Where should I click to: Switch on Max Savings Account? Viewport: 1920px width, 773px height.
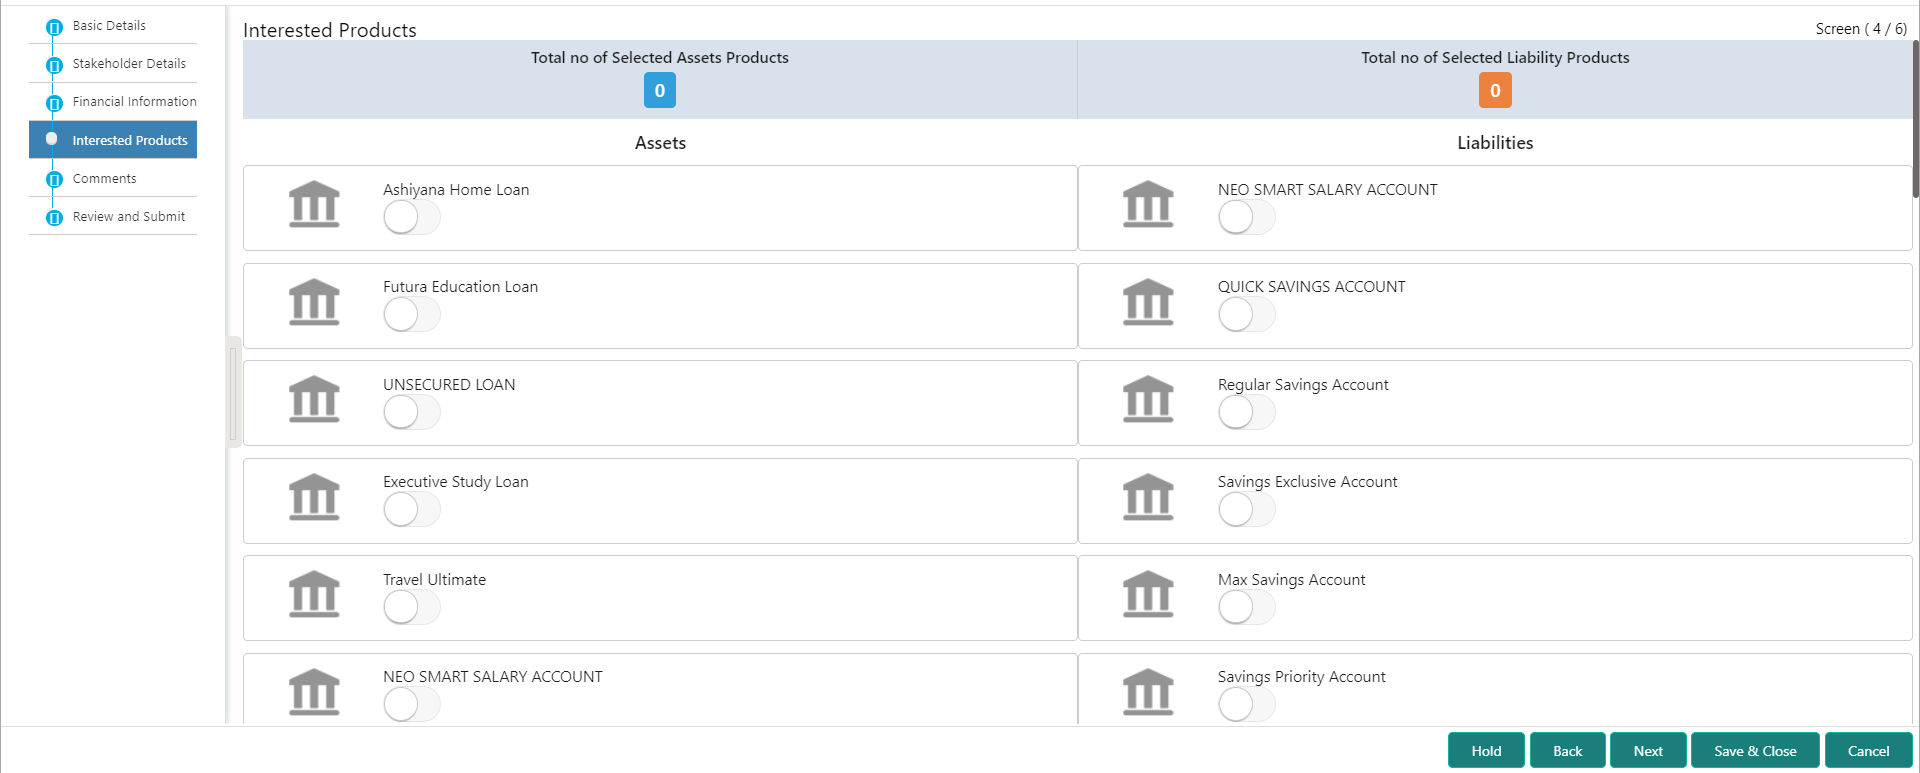click(1246, 607)
